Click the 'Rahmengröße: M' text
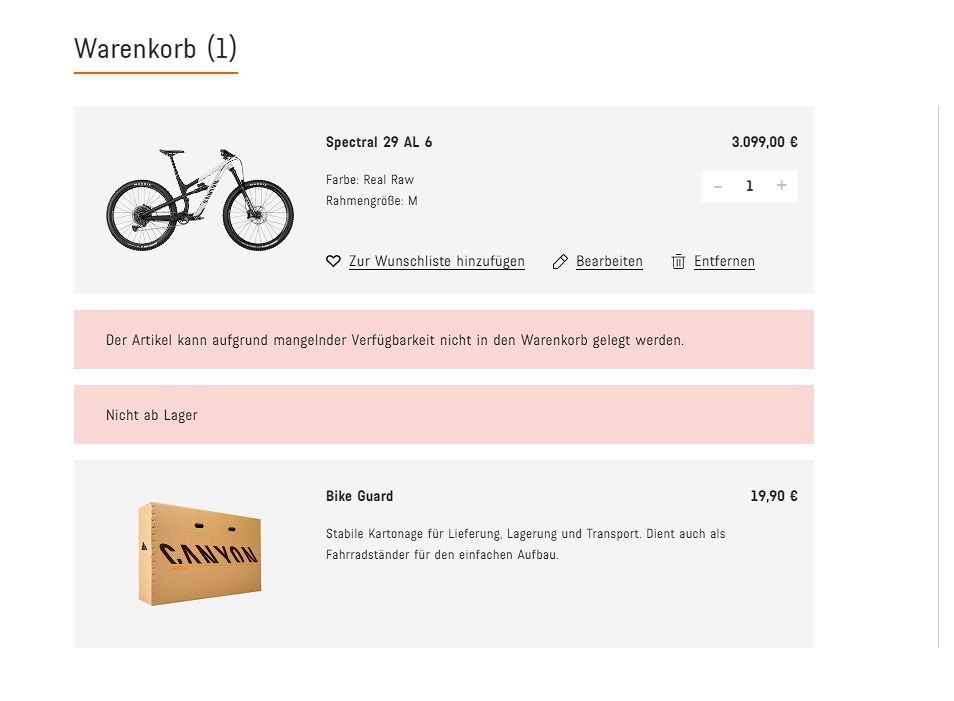Image resolution: width=954 pixels, height=701 pixels. (x=372, y=201)
